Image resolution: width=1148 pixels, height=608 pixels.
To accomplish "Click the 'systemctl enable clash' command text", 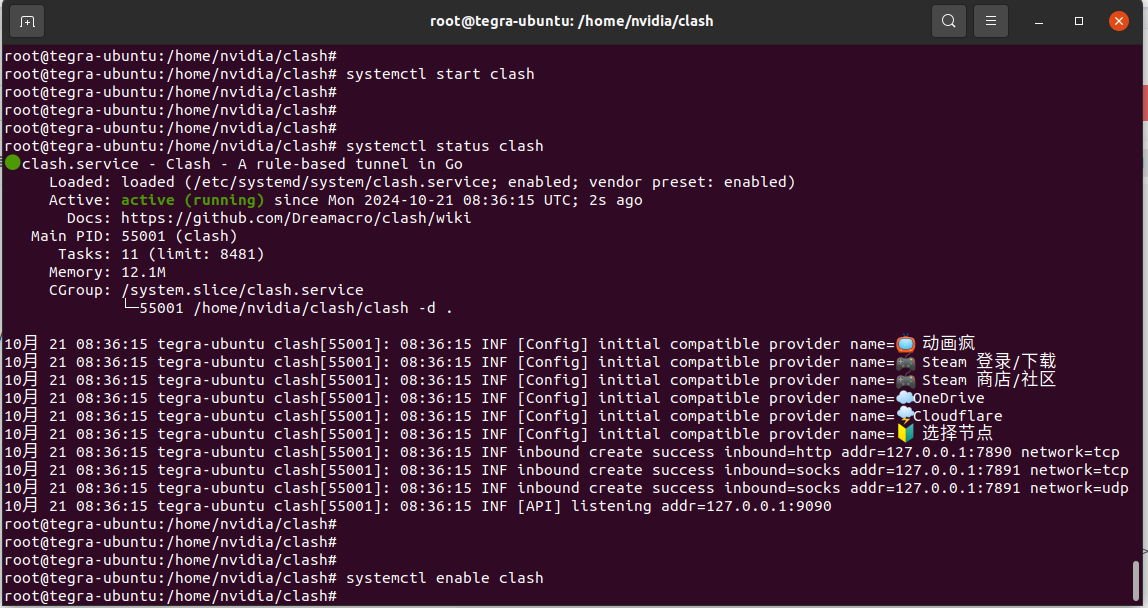I will tap(444, 578).
